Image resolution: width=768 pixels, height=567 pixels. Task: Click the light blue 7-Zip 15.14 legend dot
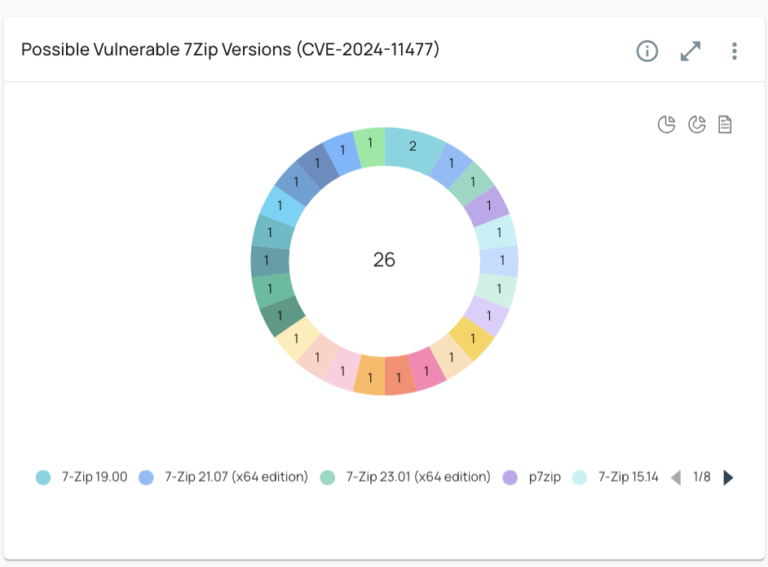click(x=579, y=478)
